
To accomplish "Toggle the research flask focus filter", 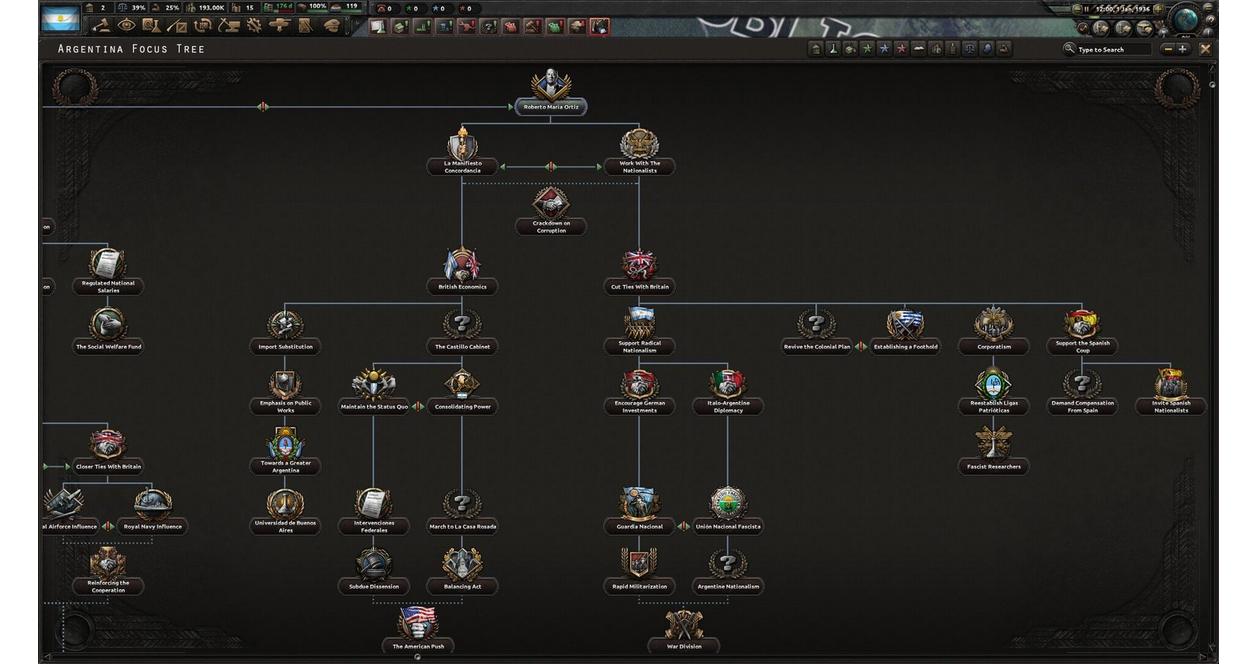I will [x=833, y=49].
